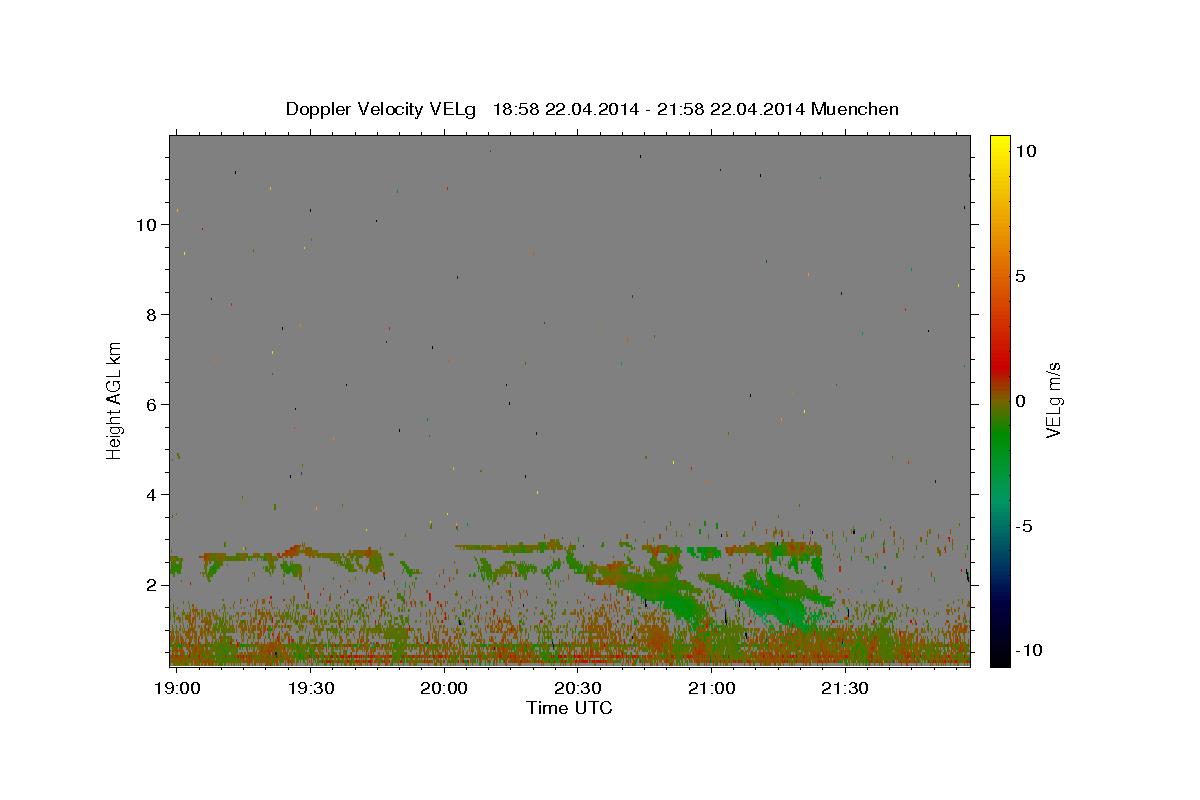
Task: Click the height axis label '4'
Action: pos(151,495)
